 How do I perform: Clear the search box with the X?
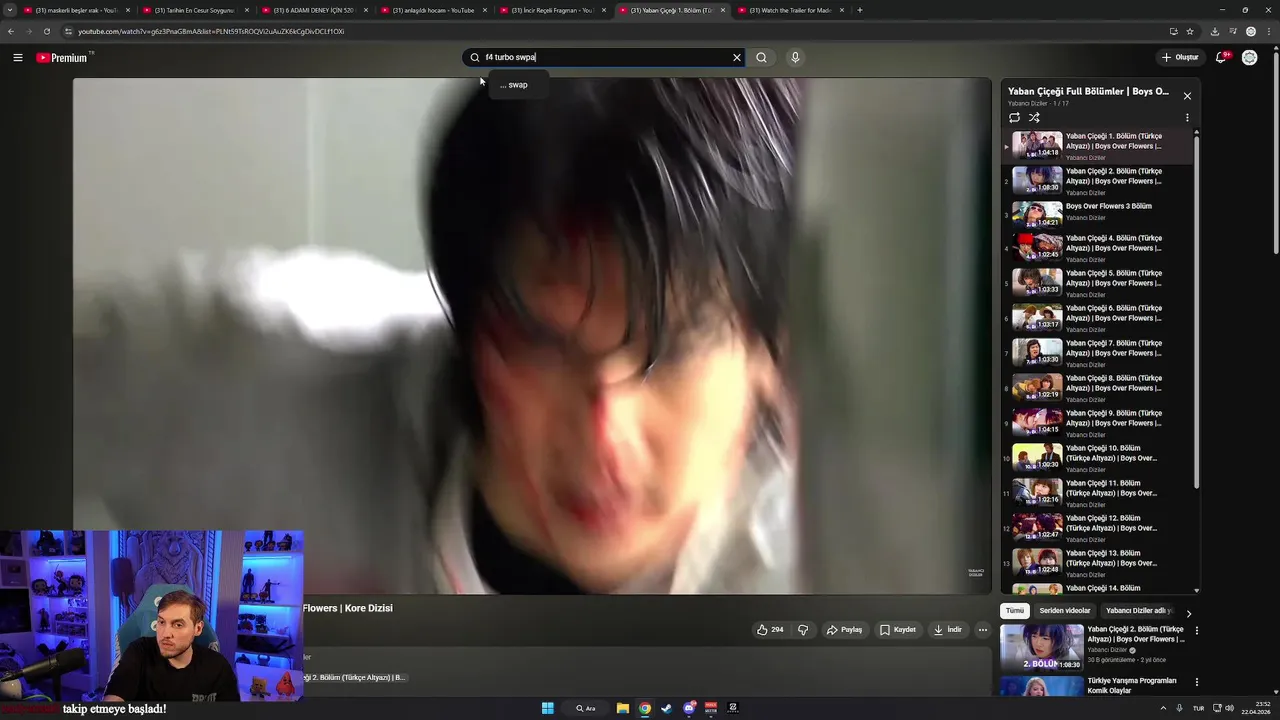tap(737, 57)
